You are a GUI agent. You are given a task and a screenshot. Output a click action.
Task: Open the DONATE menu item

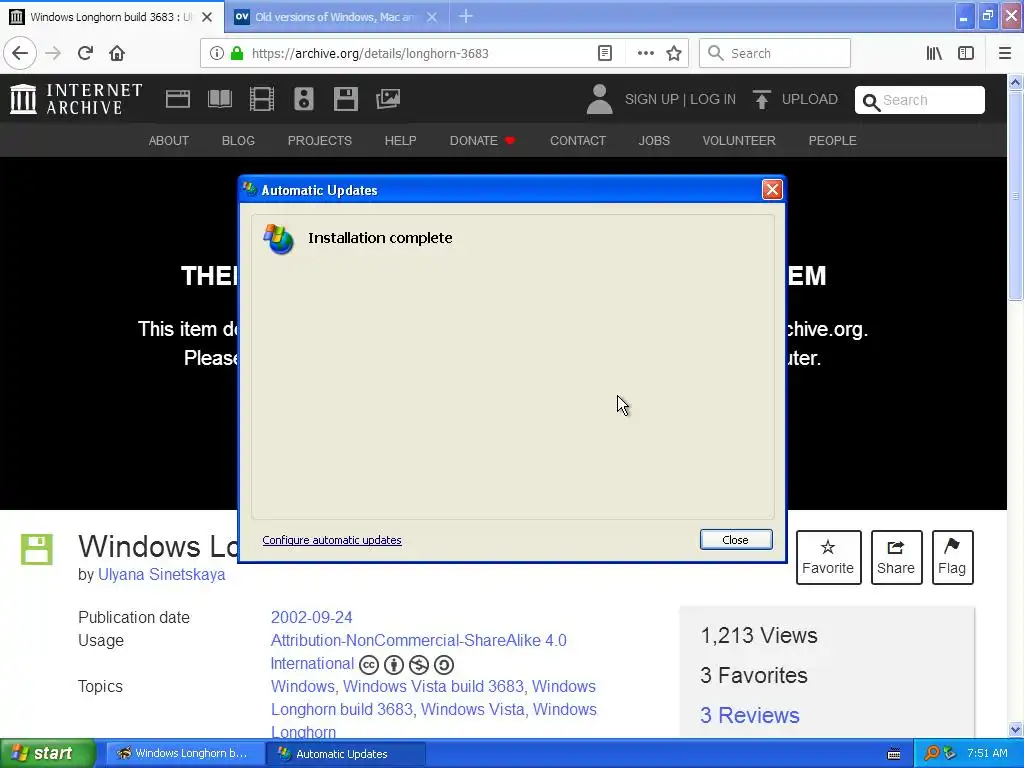(482, 140)
